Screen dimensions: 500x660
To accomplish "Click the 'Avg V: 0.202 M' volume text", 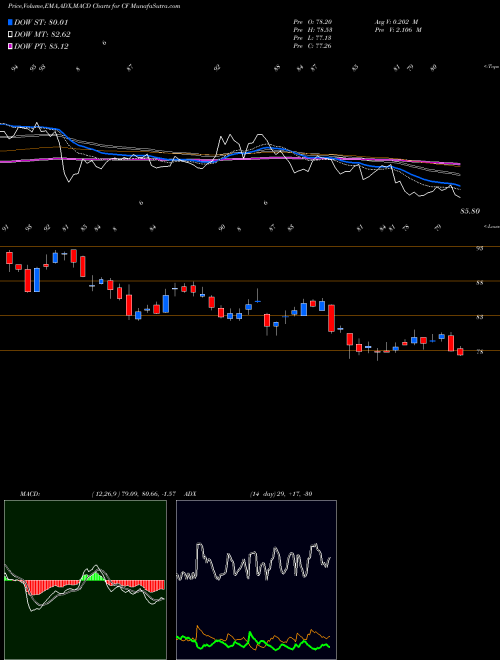I will tap(397, 22).
